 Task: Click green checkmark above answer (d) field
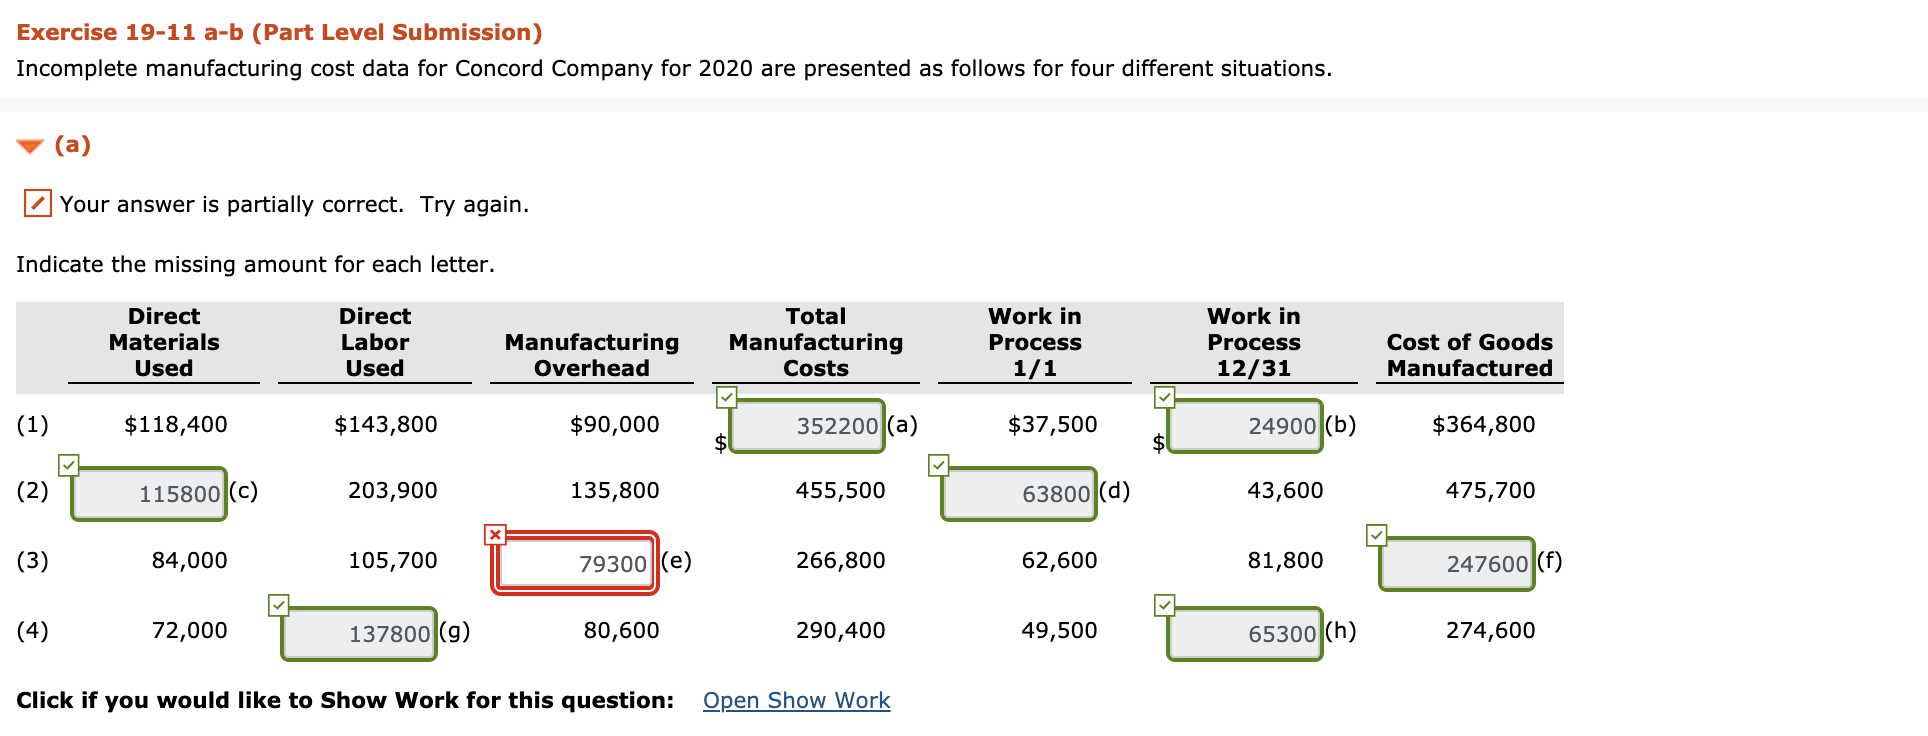coord(938,465)
